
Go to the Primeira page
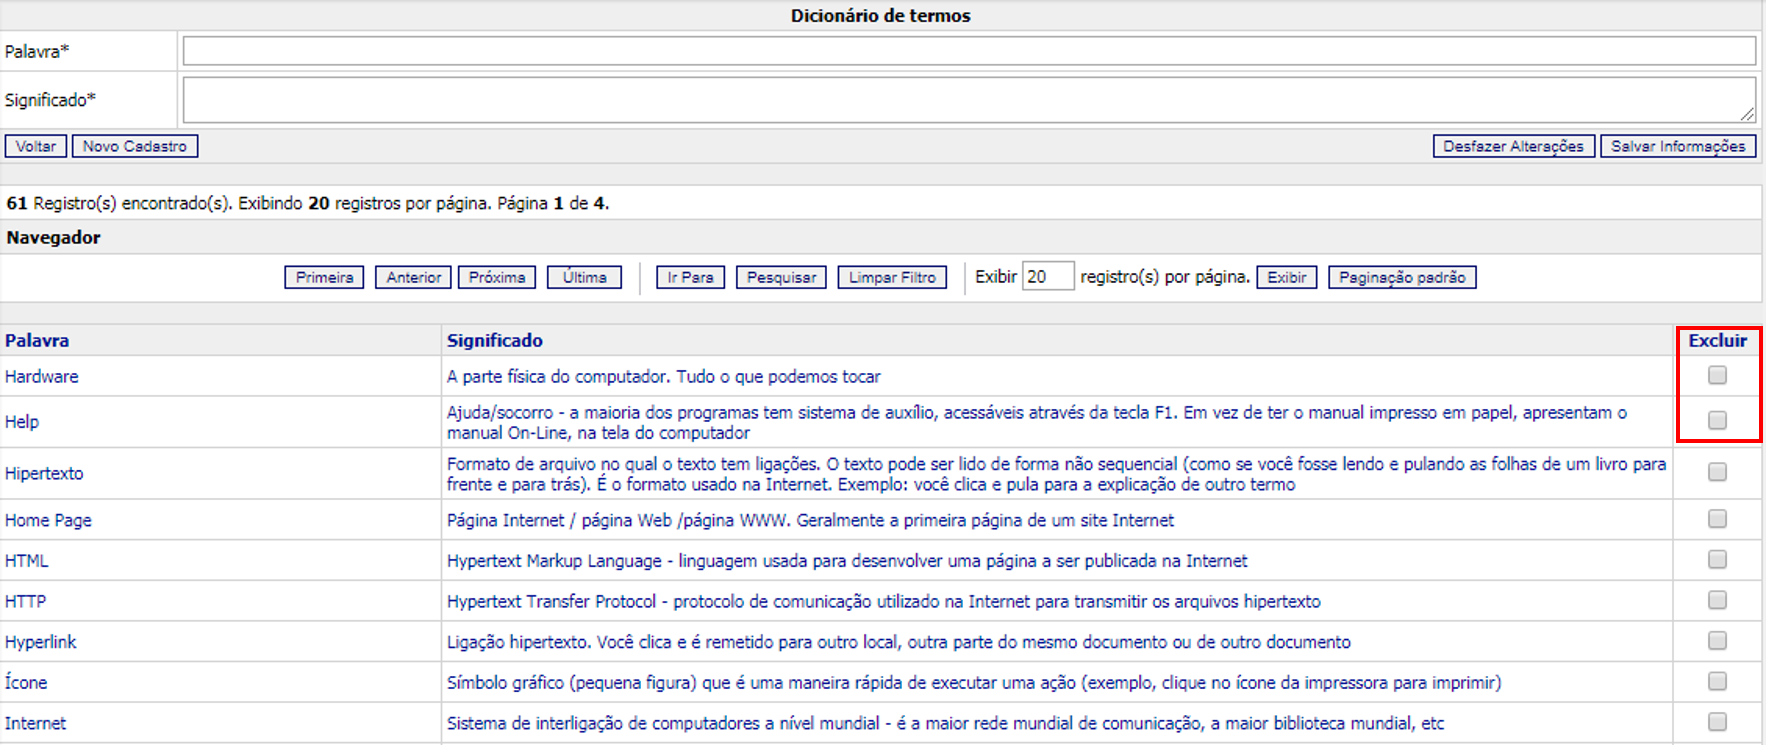tap(324, 277)
